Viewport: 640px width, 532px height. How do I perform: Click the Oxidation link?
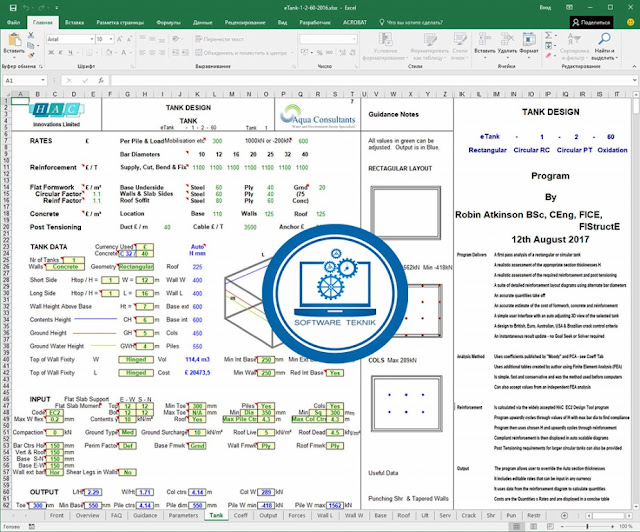tap(612, 150)
